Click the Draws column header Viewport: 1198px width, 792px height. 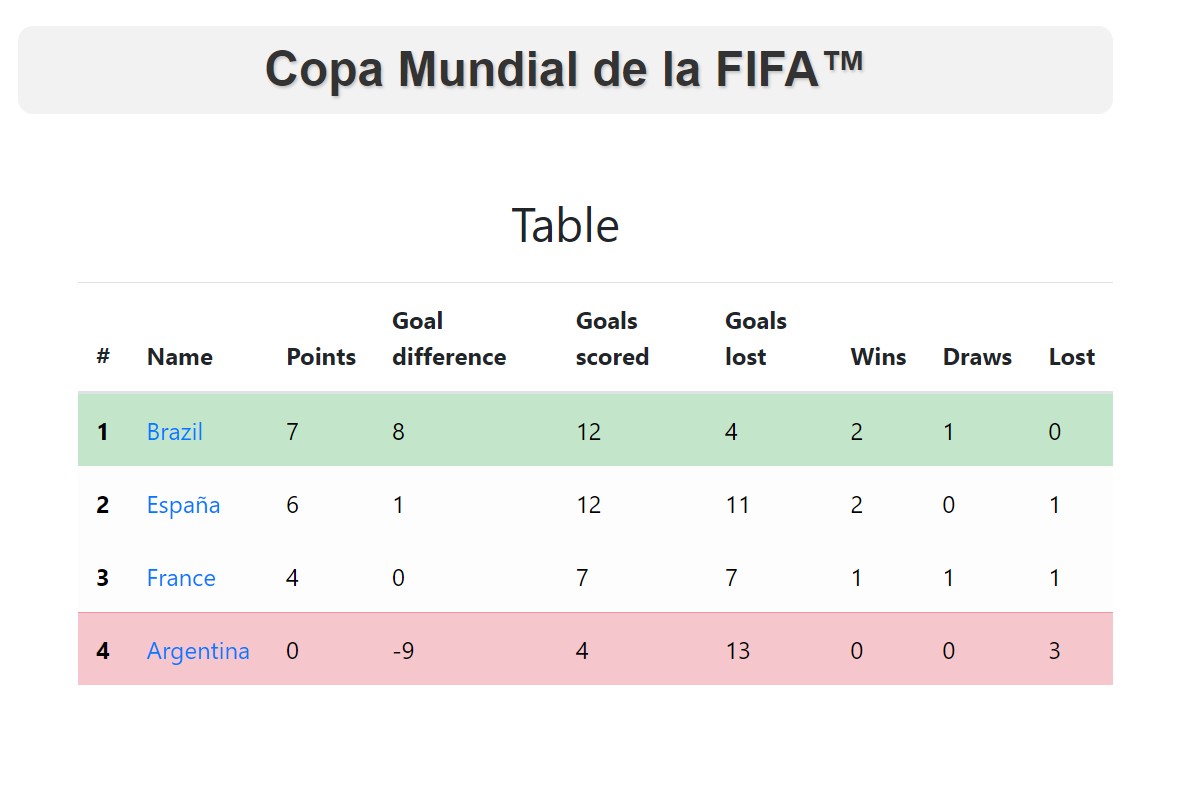tap(977, 357)
